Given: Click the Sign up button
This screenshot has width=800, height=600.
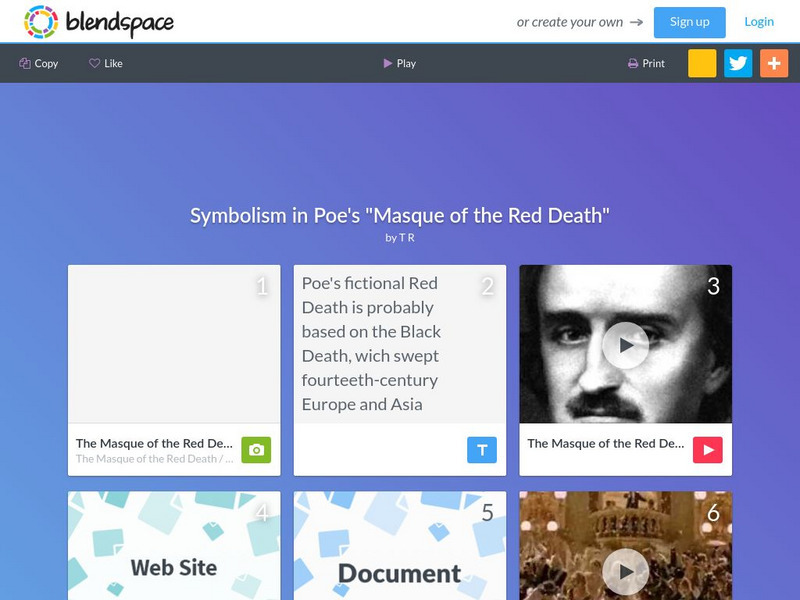Looking at the screenshot, I should coord(689,22).
